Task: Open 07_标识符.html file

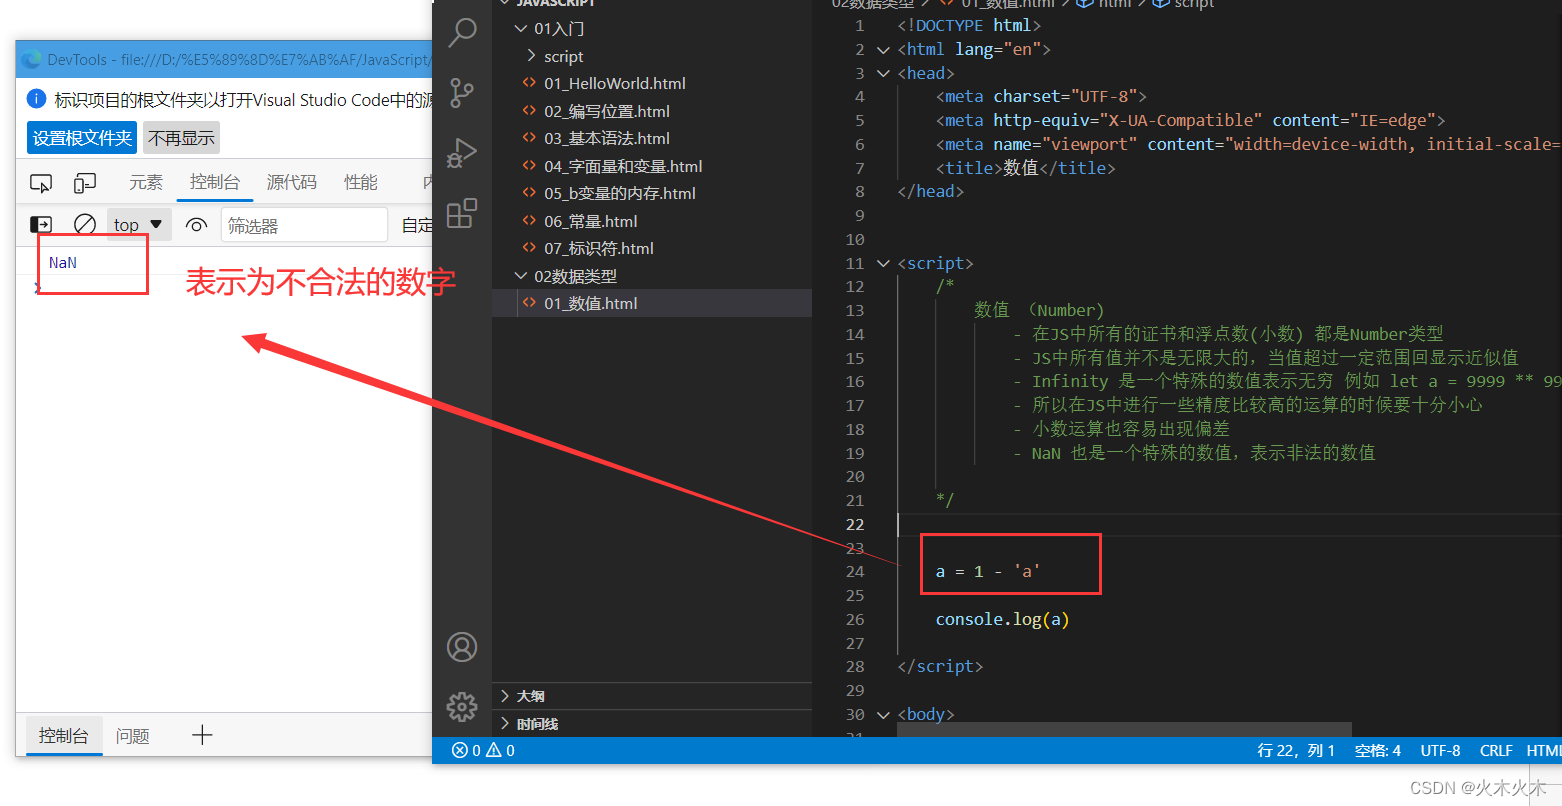Action: coord(652,249)
